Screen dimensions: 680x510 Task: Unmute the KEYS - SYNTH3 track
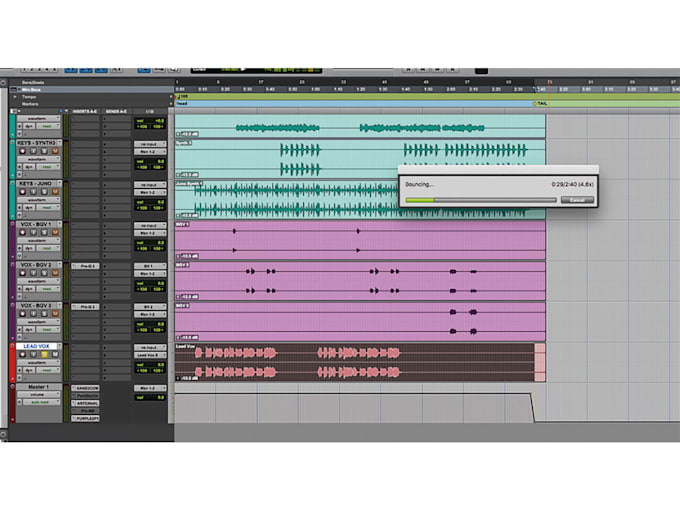click(x=55, y=151)
